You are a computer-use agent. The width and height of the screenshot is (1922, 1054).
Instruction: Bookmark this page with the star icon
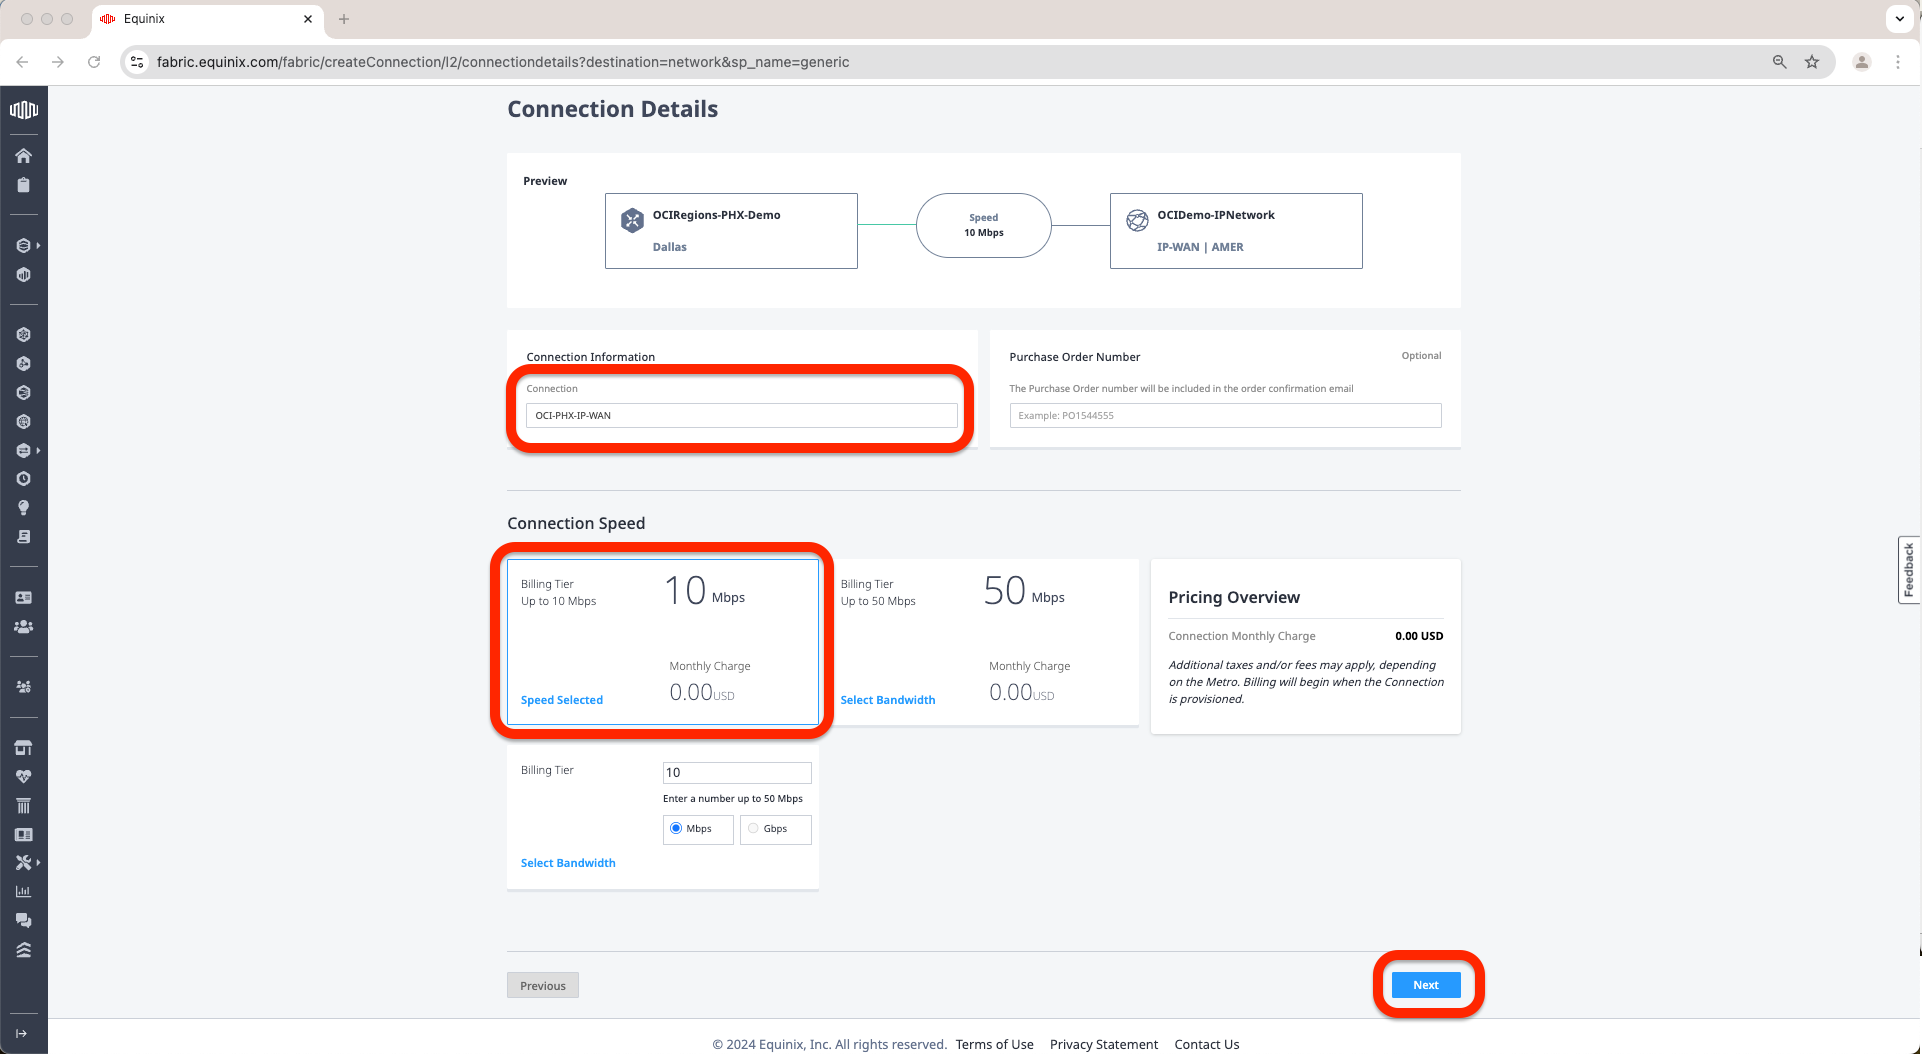(x=1811, y=62)
